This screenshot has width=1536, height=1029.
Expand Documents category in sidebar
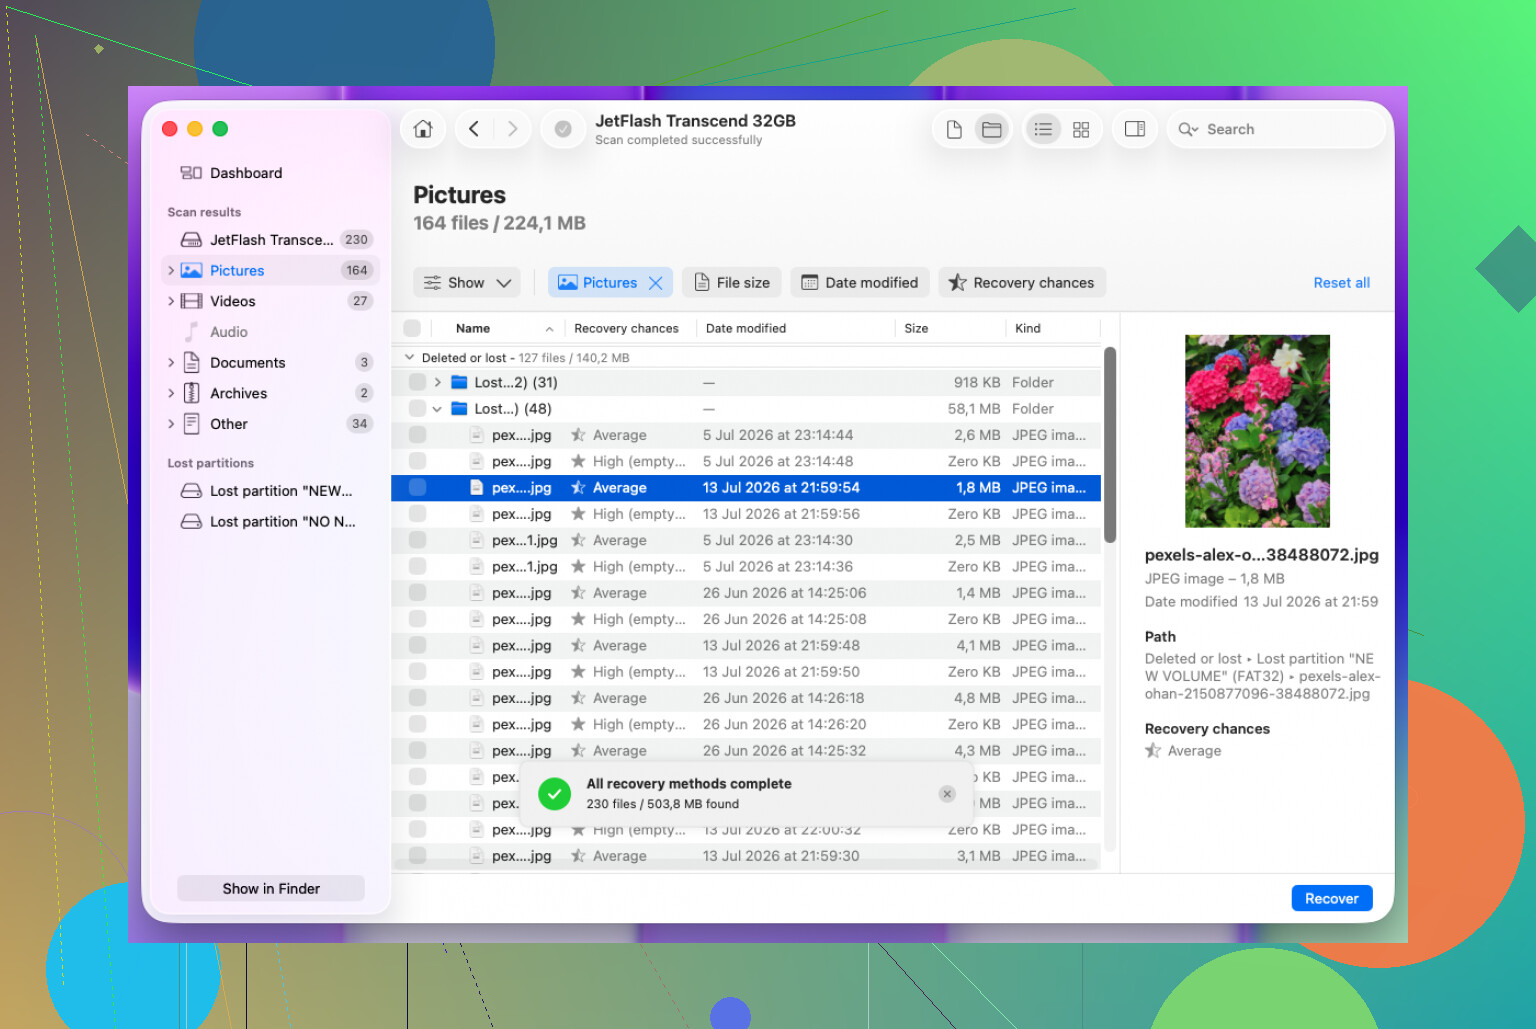pyautogui.click(x=171, y=363)
